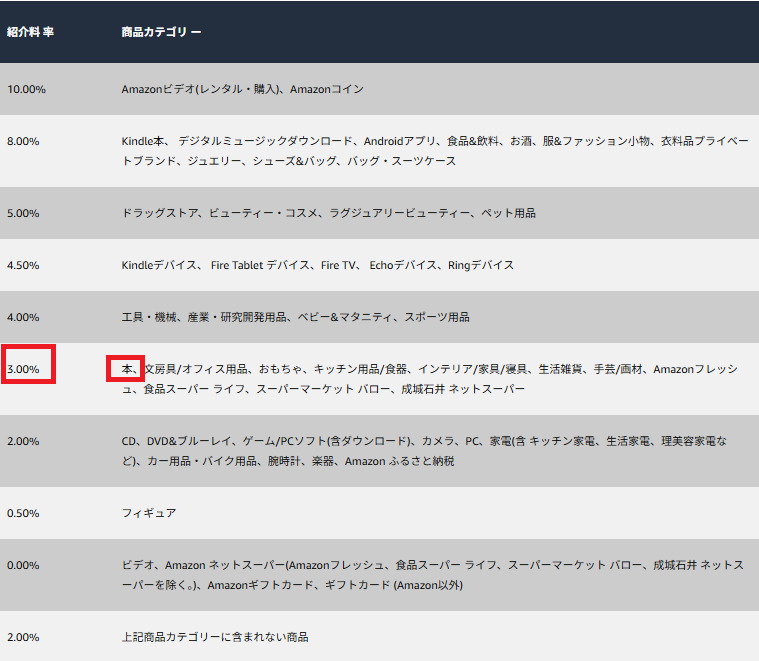Click the 2.00% rate beside CD、DVD row
This screenshot has height=661, width=759.
click(23, 441)
